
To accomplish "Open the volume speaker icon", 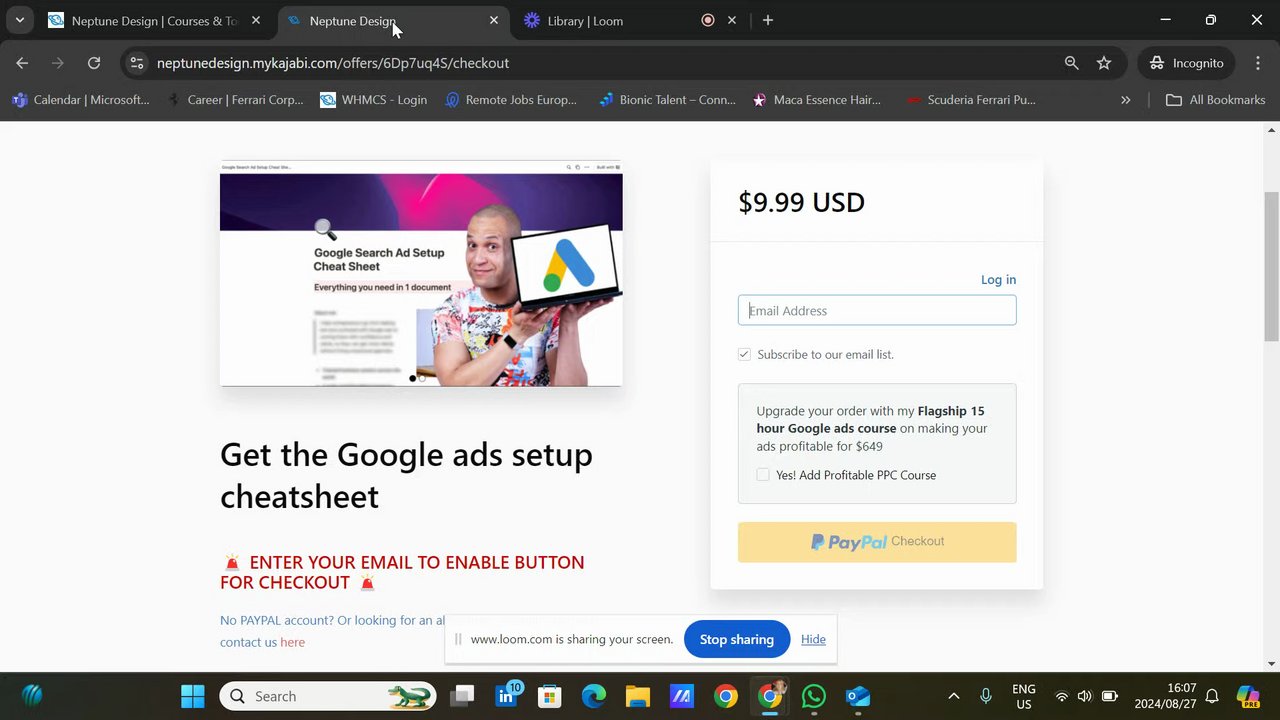I will 1085,696.
